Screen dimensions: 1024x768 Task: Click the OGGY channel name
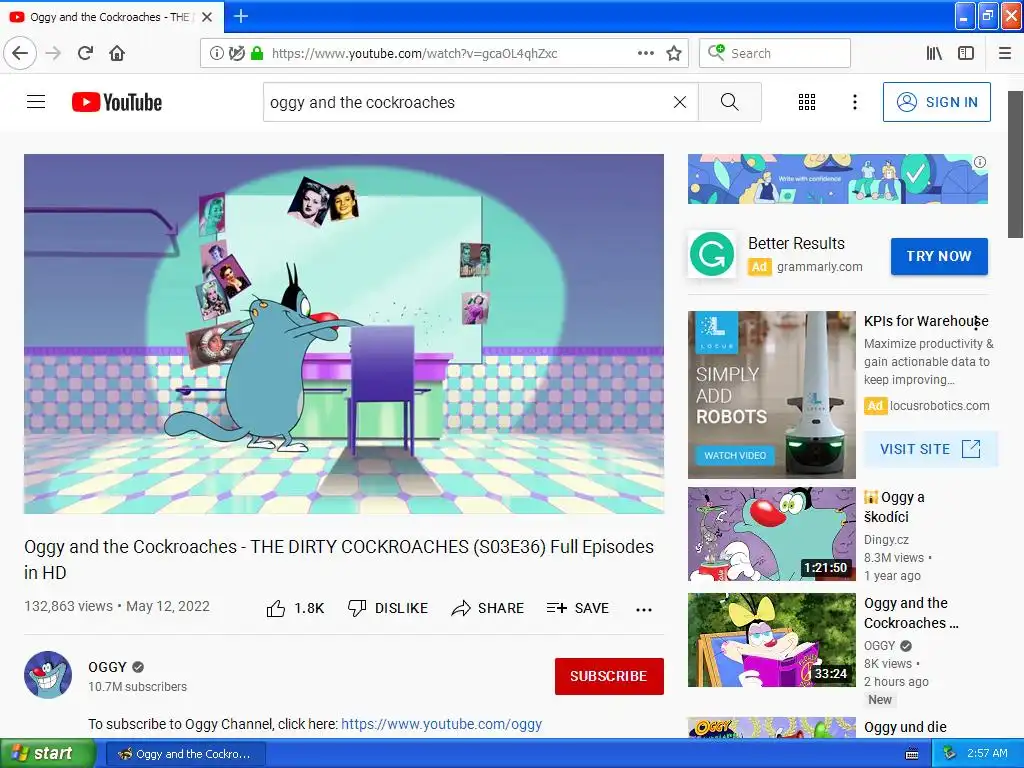pos(107,667)
